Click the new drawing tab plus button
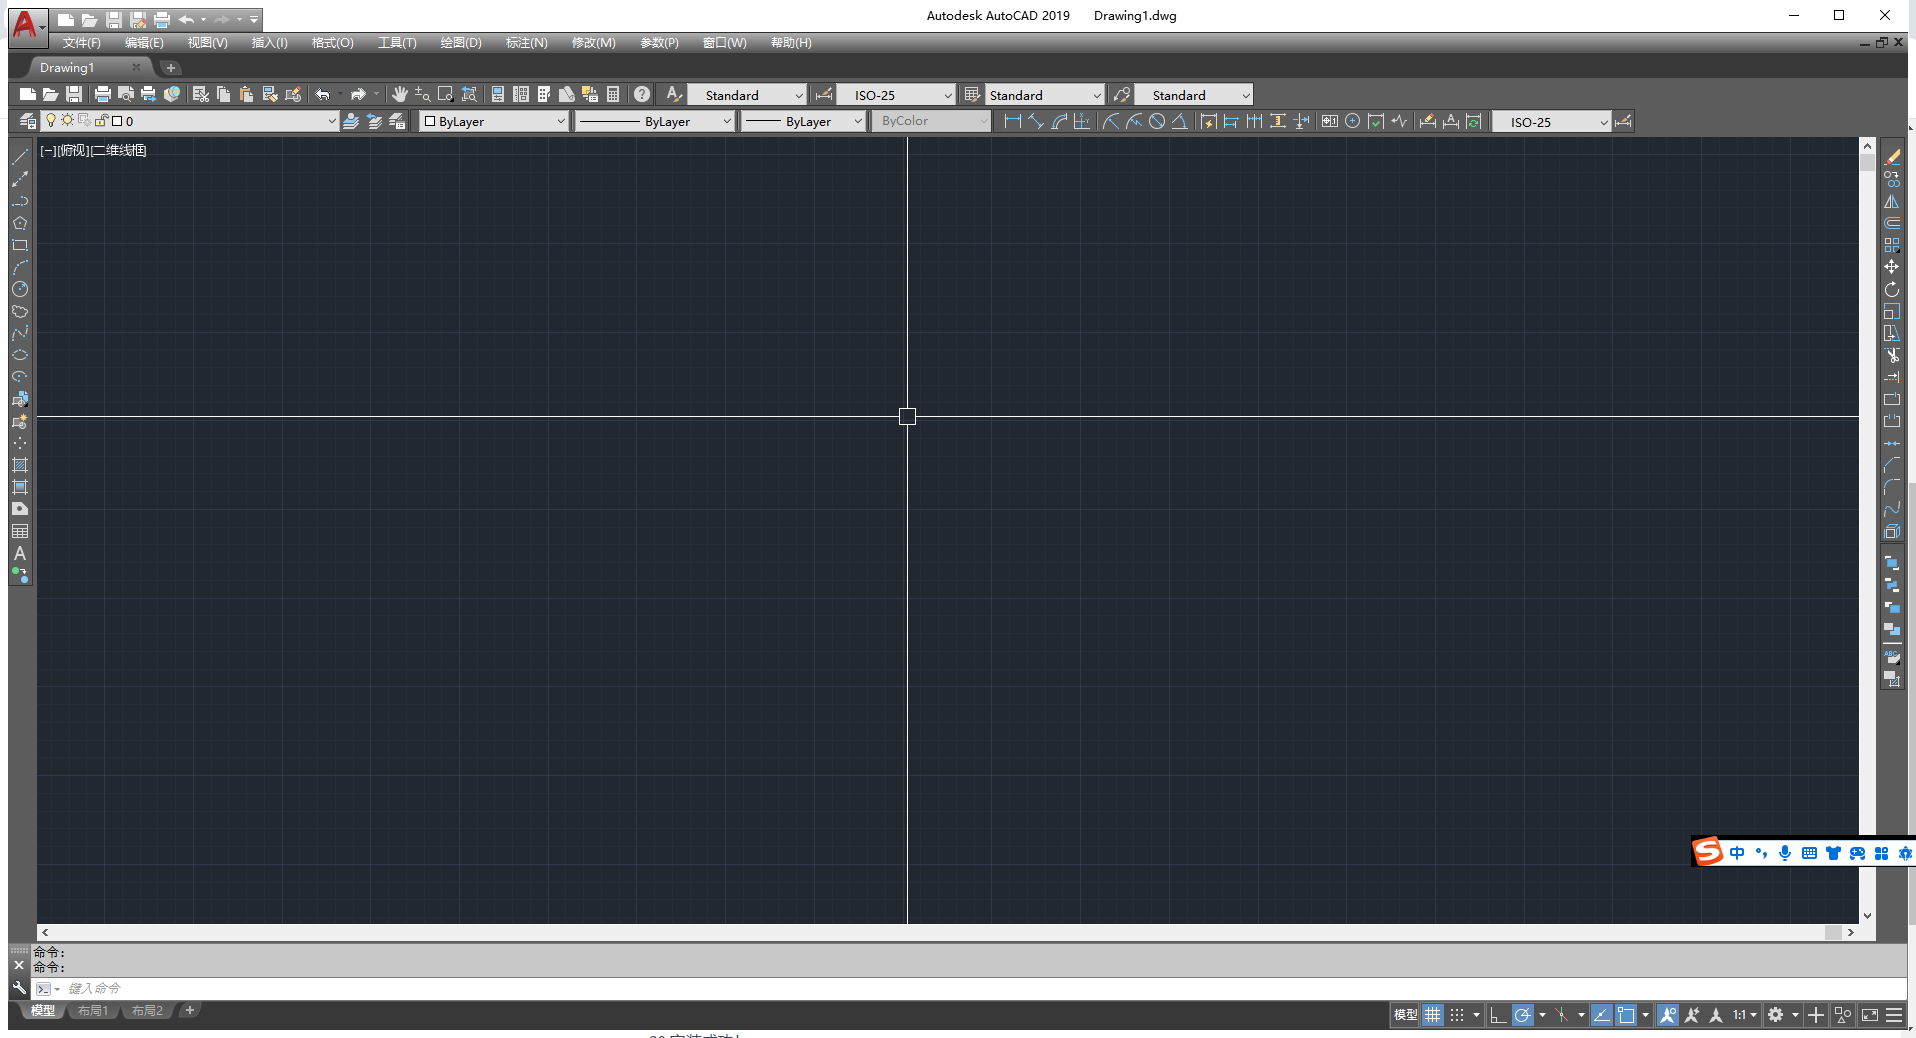The height and width of the screenshot is (1038, 1916). 171,68
